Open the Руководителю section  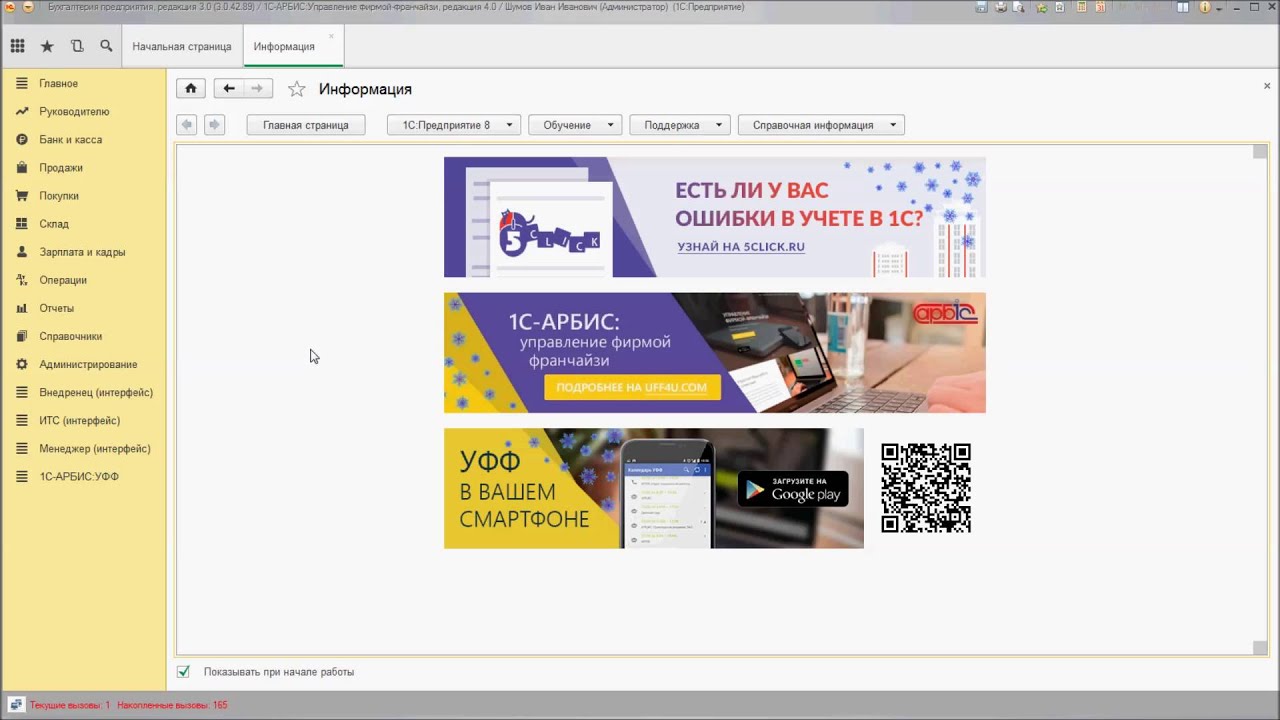tap(83, 112)
